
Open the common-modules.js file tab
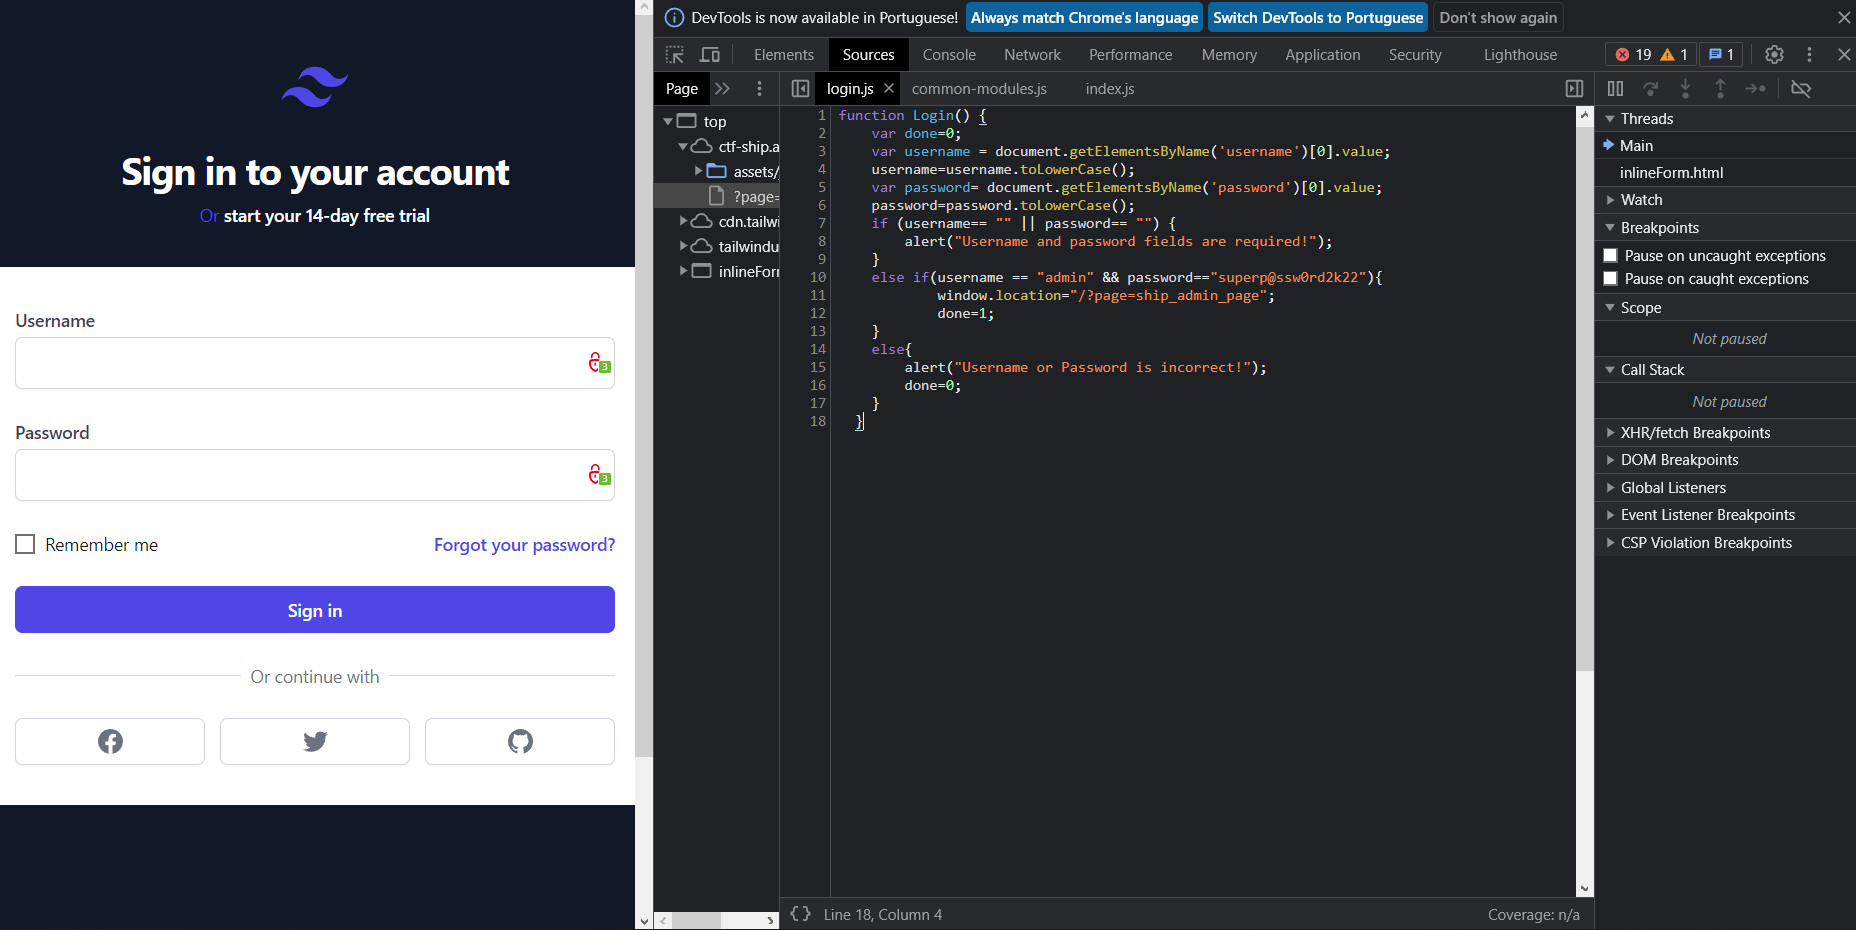(x=979, y=89)
